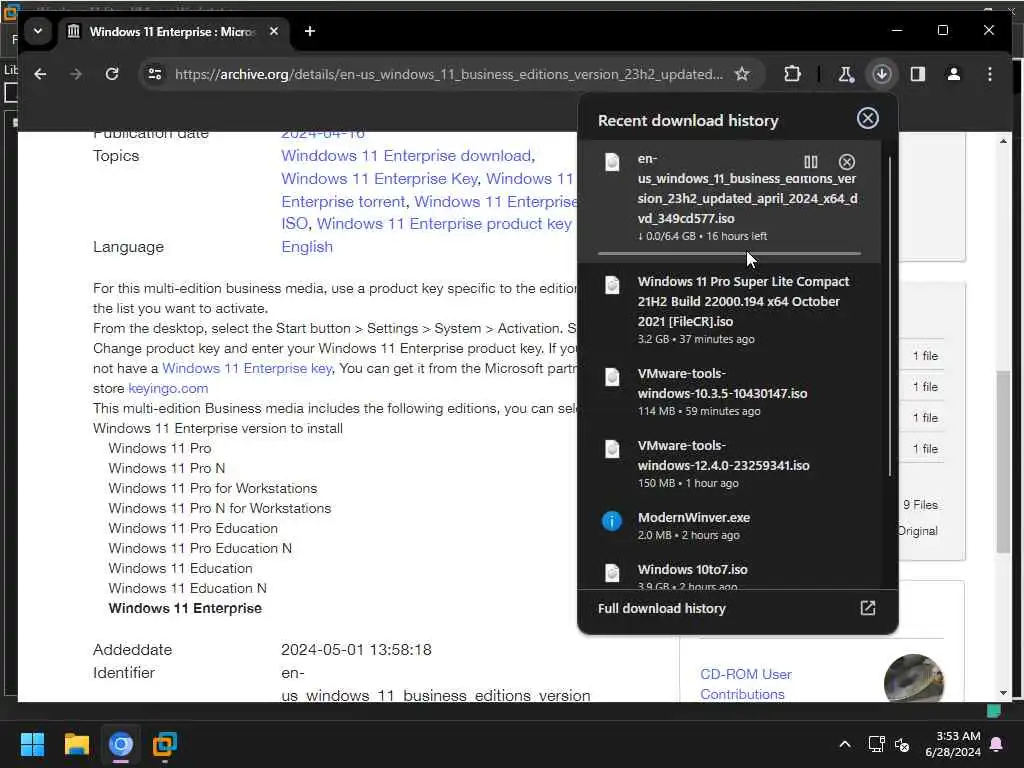This screenshot has width=1024, height=768.
Task: Click page scrollbar up arrow
Action: tap(1003, 141)
